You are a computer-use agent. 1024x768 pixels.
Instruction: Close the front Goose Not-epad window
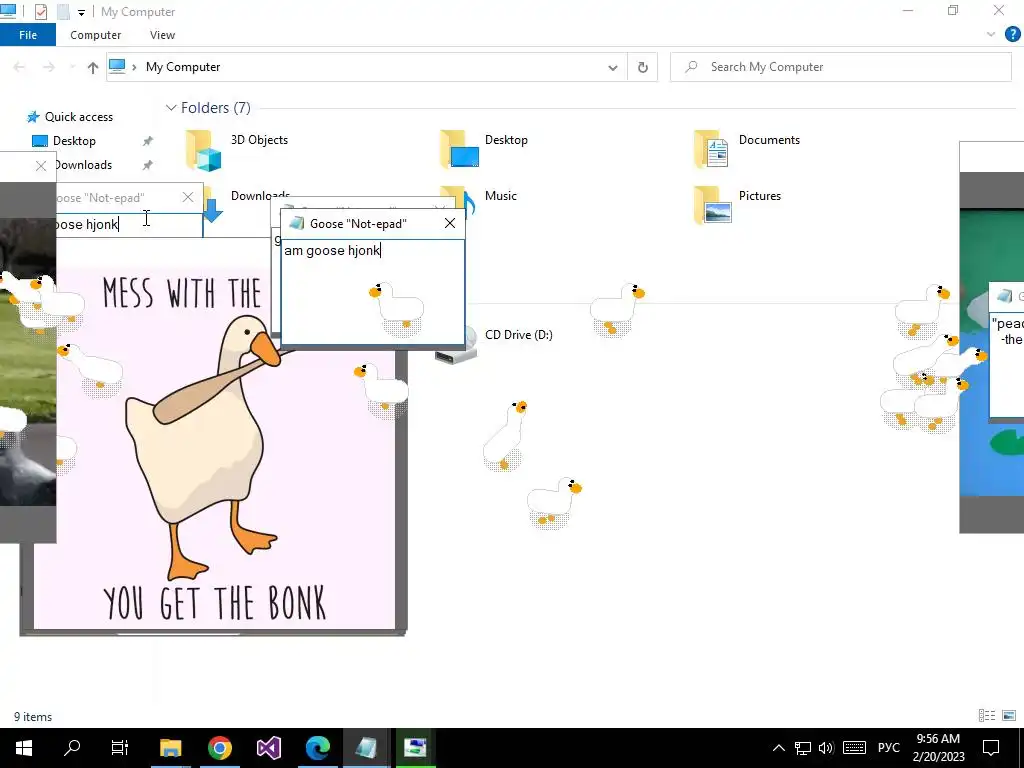coord(450,223)
